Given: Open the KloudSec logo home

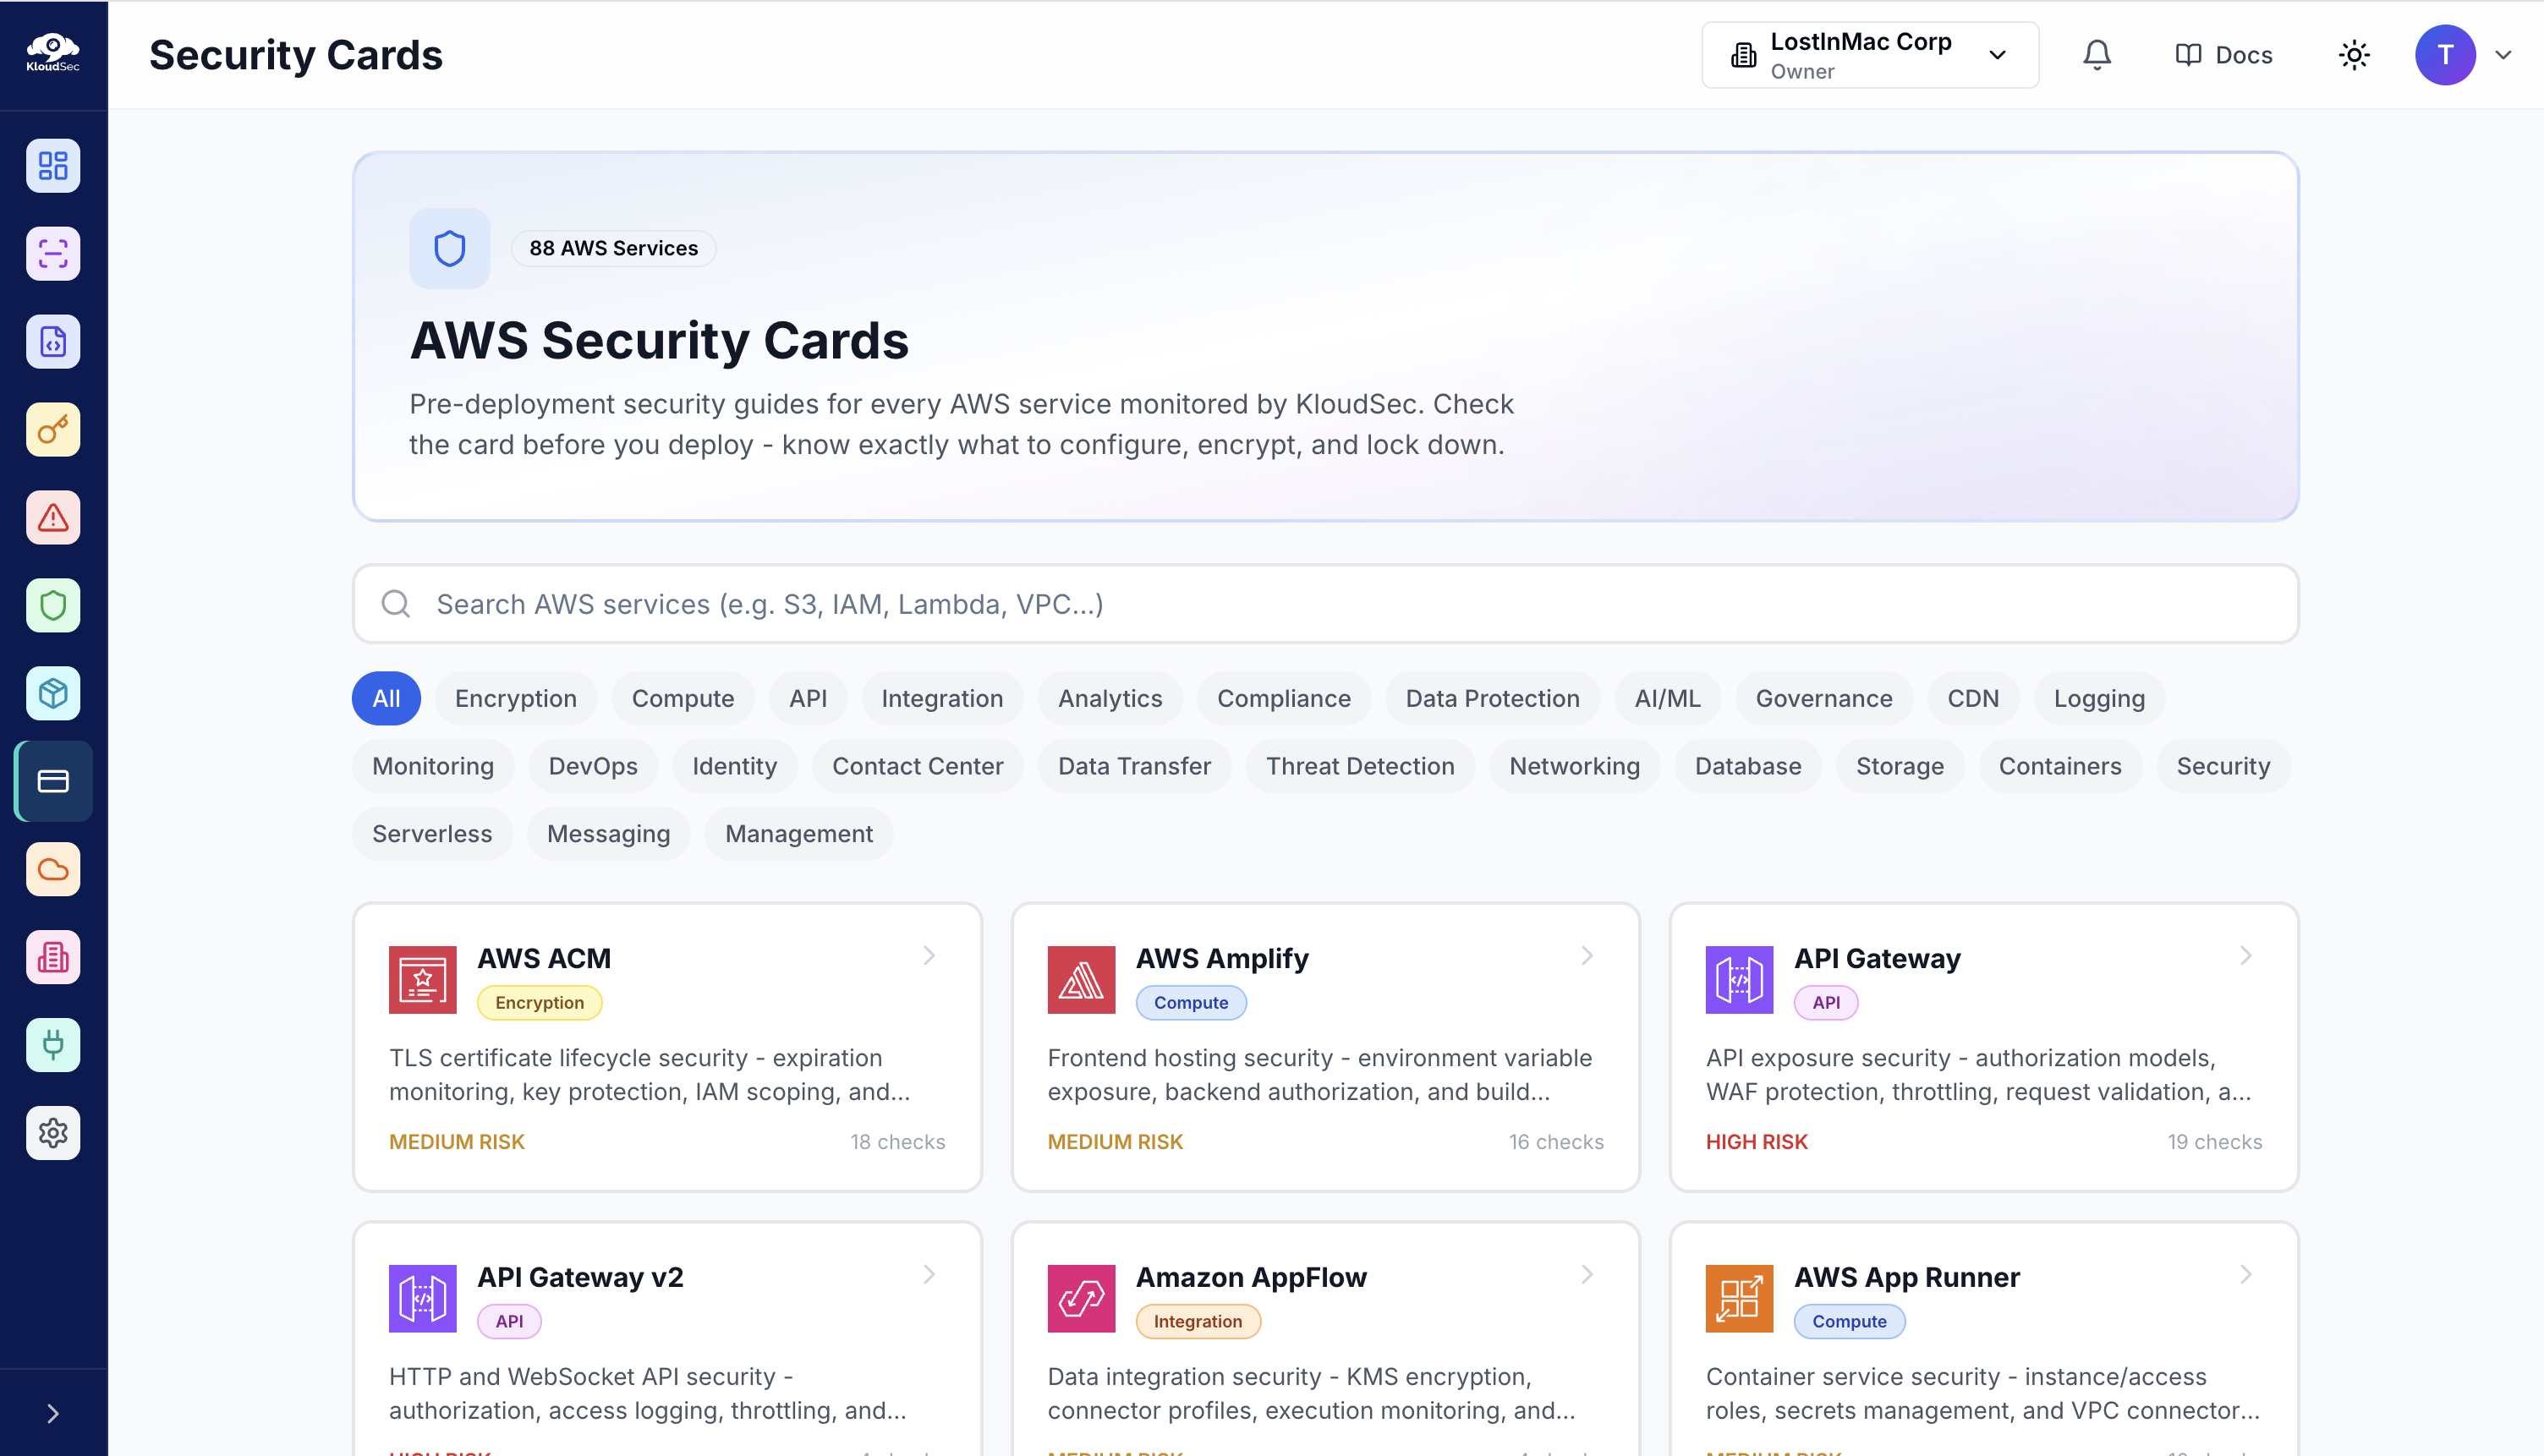Looking at the screenshot, I should [53, 53].
